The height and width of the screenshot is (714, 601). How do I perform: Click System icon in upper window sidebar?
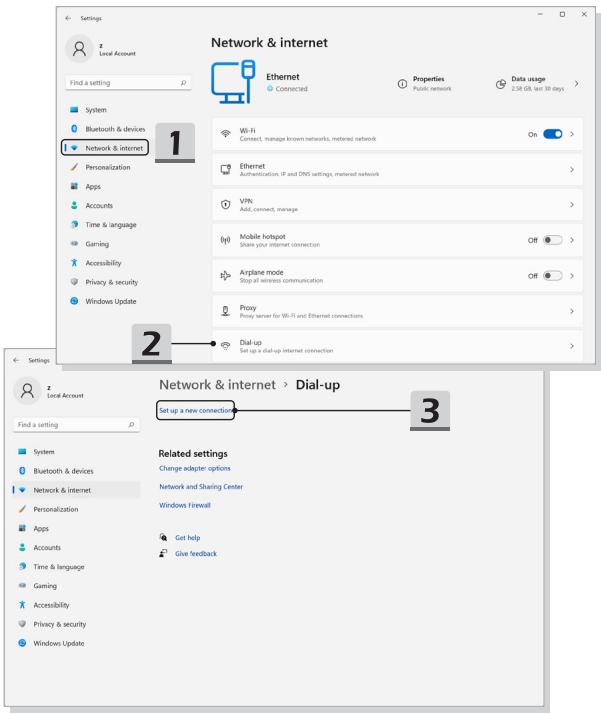[74, 110]
